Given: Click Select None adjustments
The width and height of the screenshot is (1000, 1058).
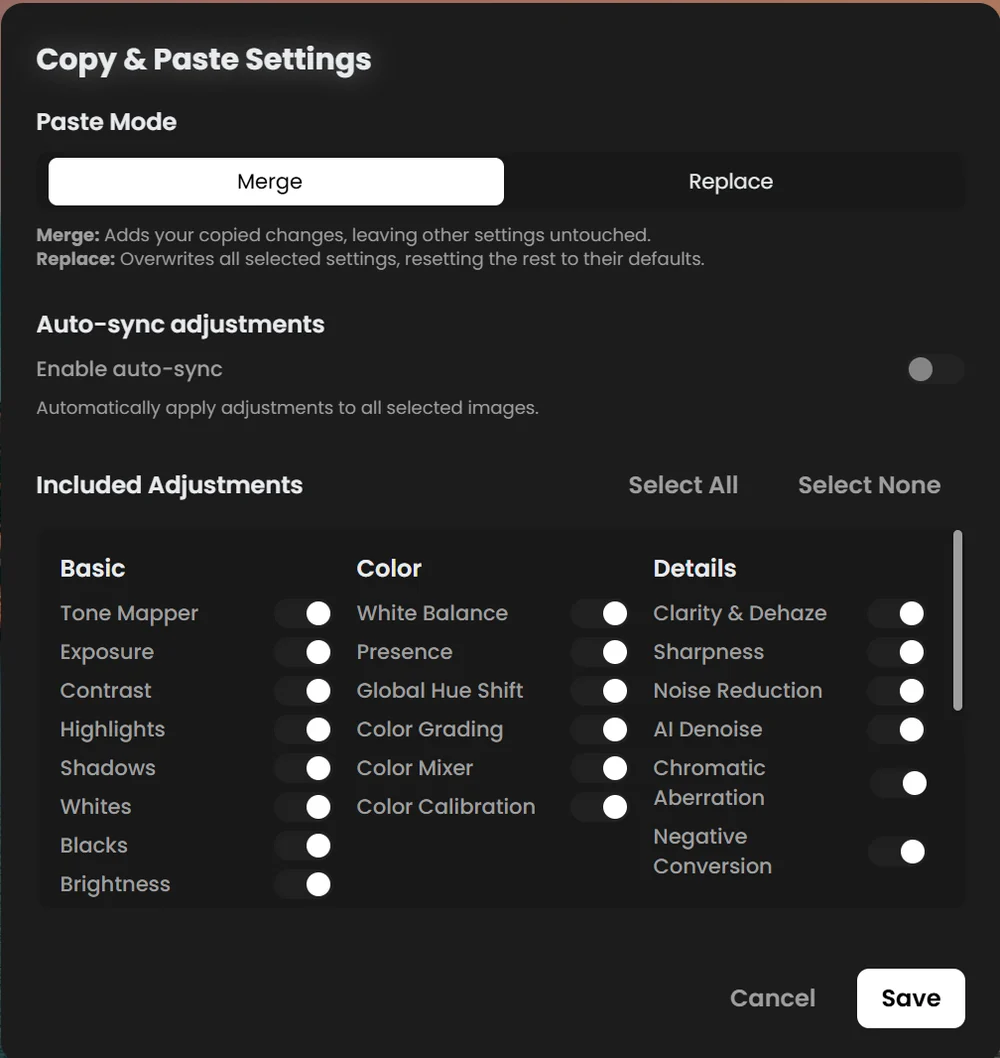Looking at the screenshot, I should 868,485.
